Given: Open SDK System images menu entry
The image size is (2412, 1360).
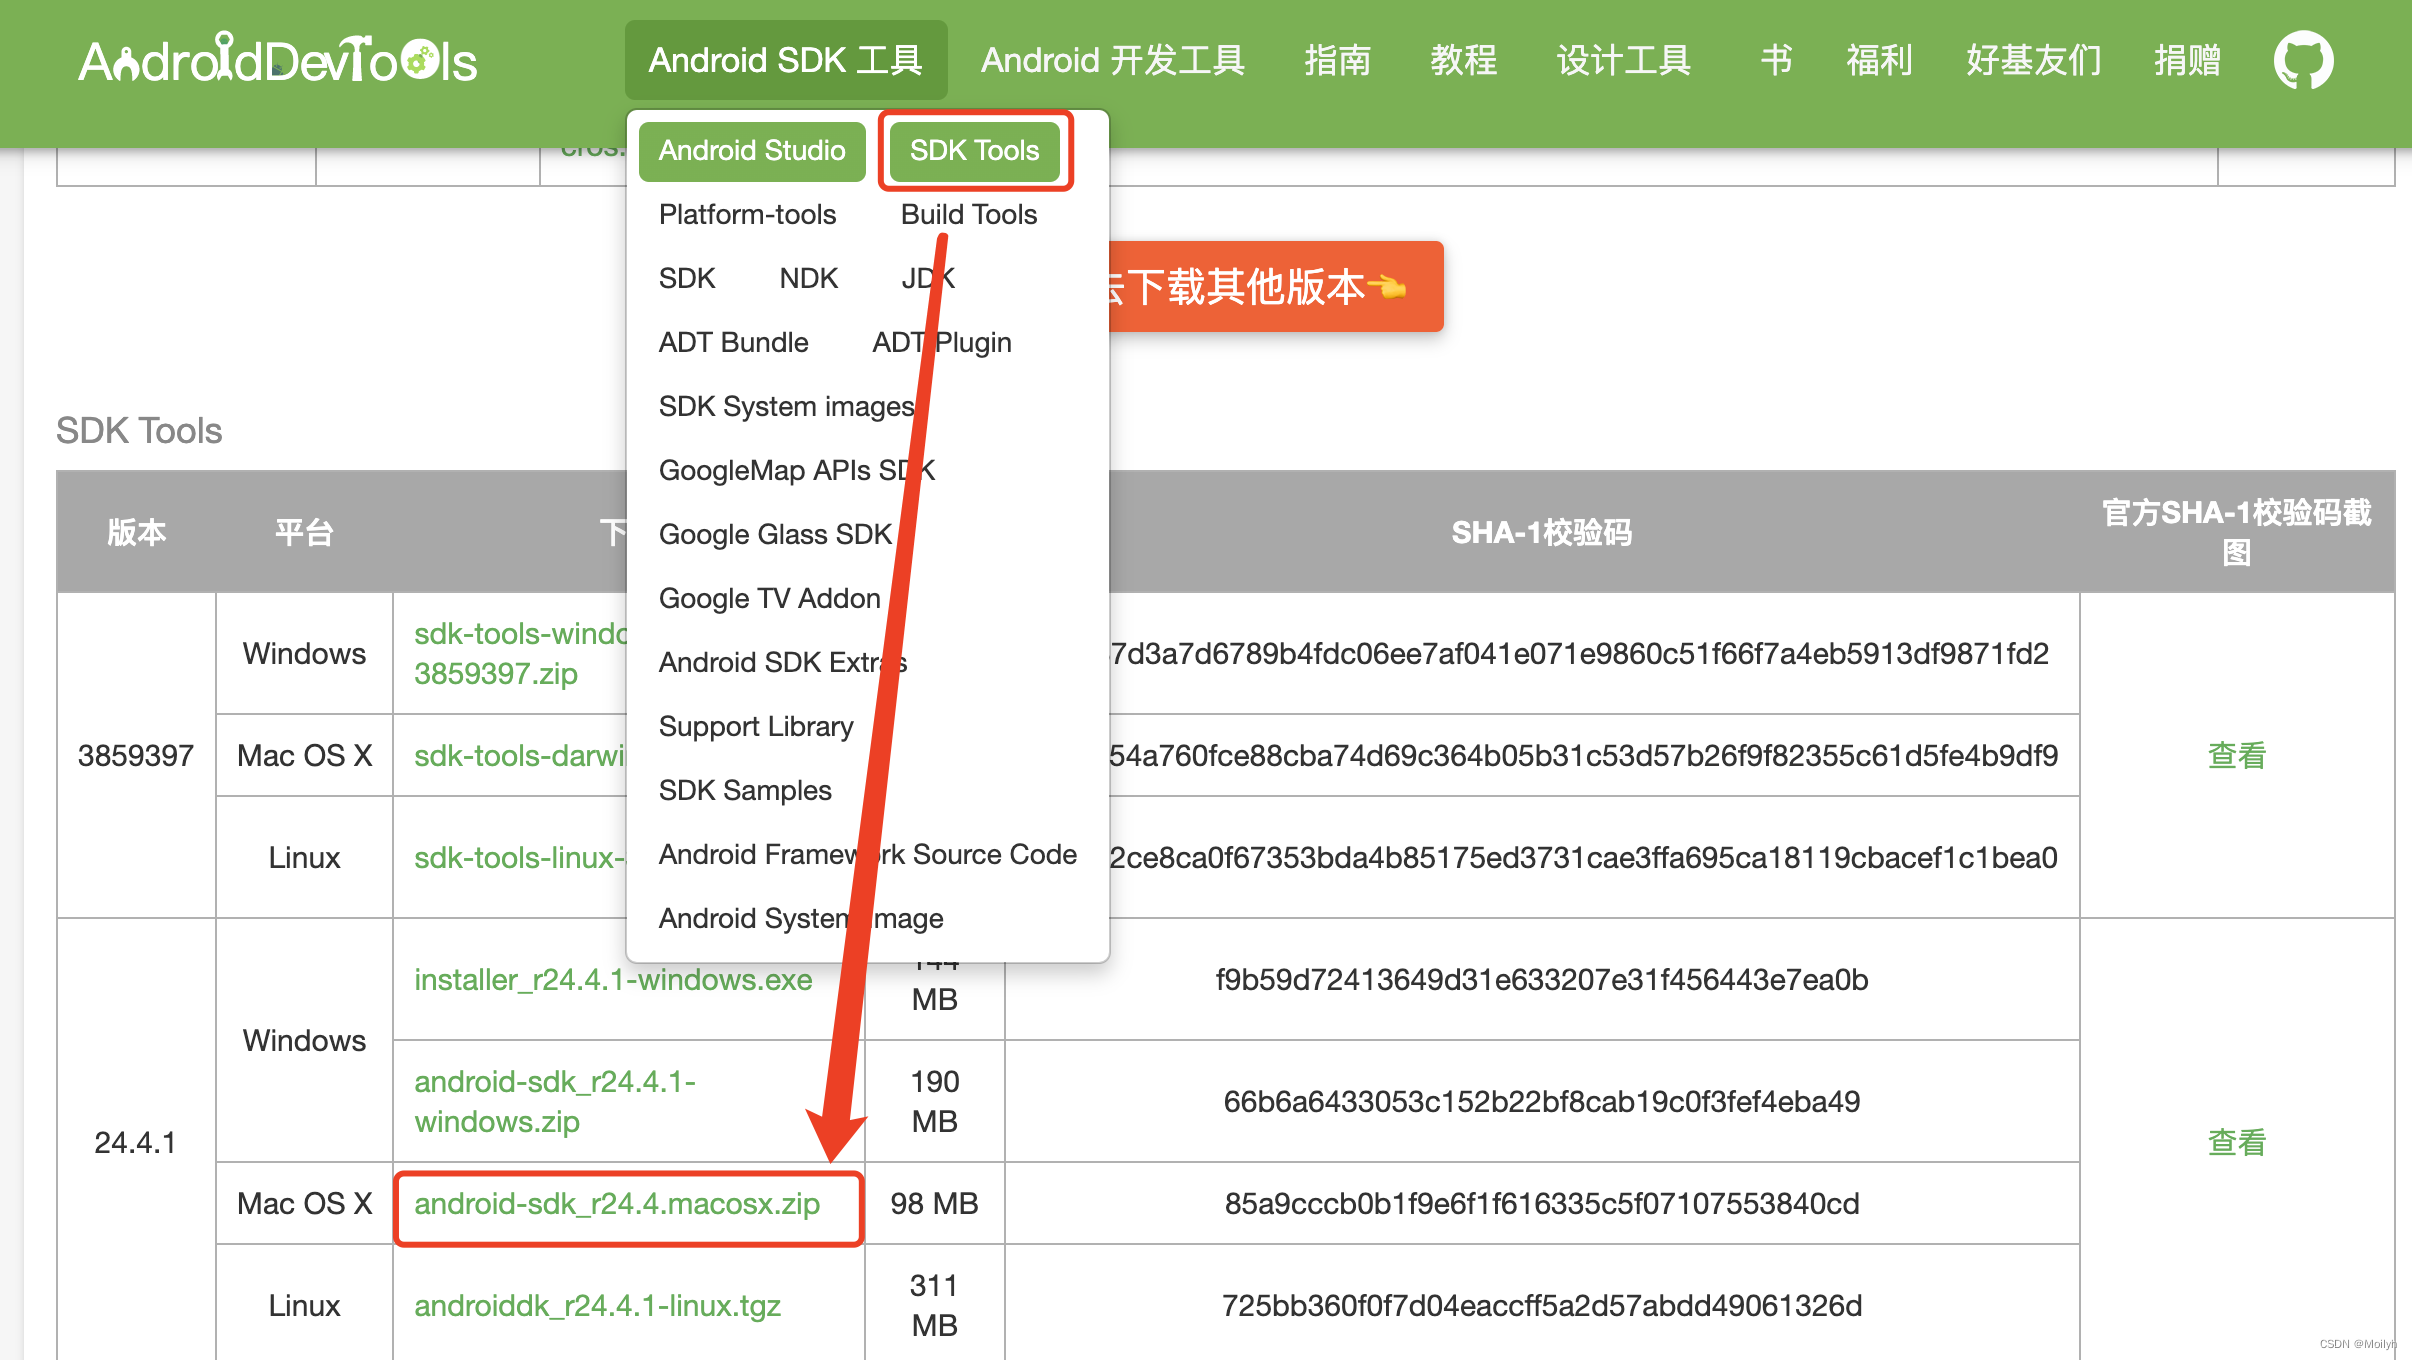Looking at the screenshot, I should coord(786,406).
